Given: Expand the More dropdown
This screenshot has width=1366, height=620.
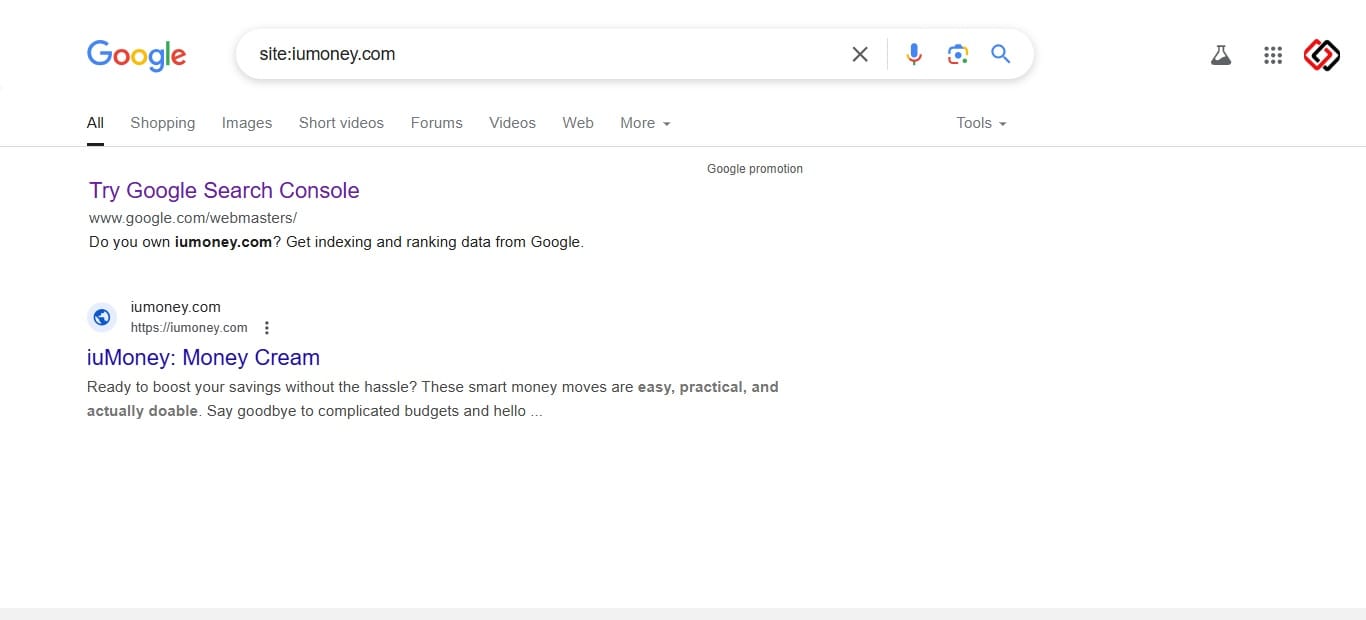Looking at the screenshot, I should coord(645,123).
